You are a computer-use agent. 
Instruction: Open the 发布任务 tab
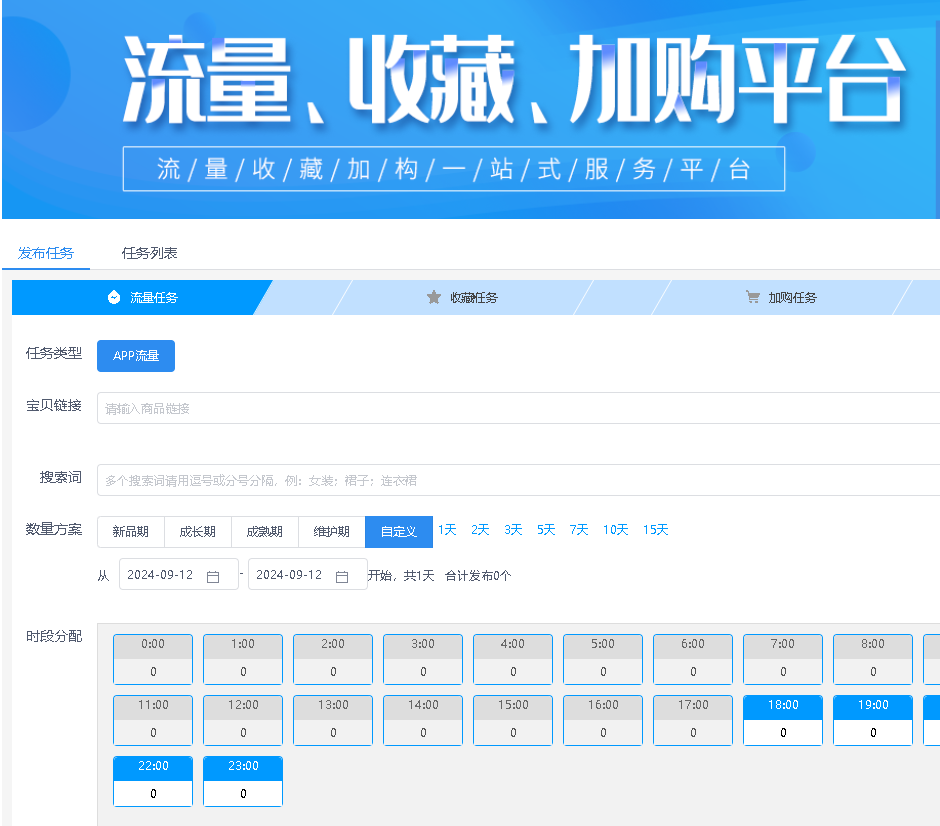[x=46, y=253]
